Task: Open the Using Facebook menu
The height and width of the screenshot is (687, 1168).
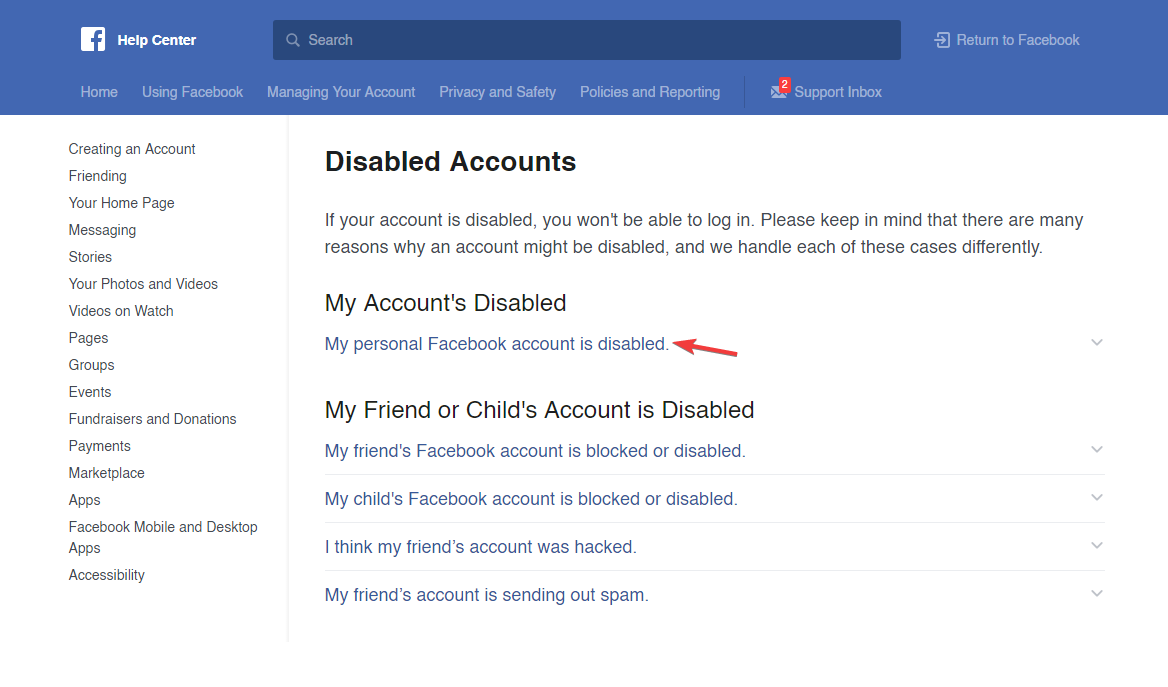Action: (192, 92)
